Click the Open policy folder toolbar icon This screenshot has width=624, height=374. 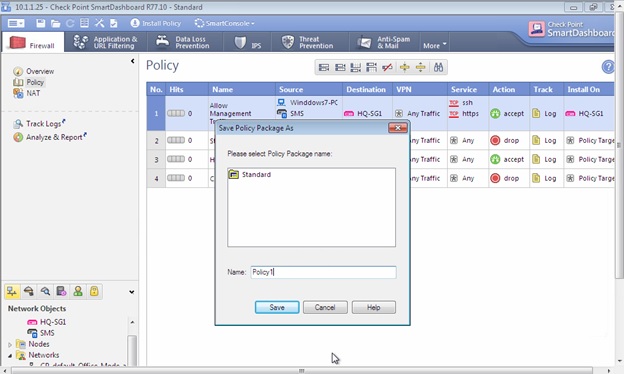tap(55, 24)
